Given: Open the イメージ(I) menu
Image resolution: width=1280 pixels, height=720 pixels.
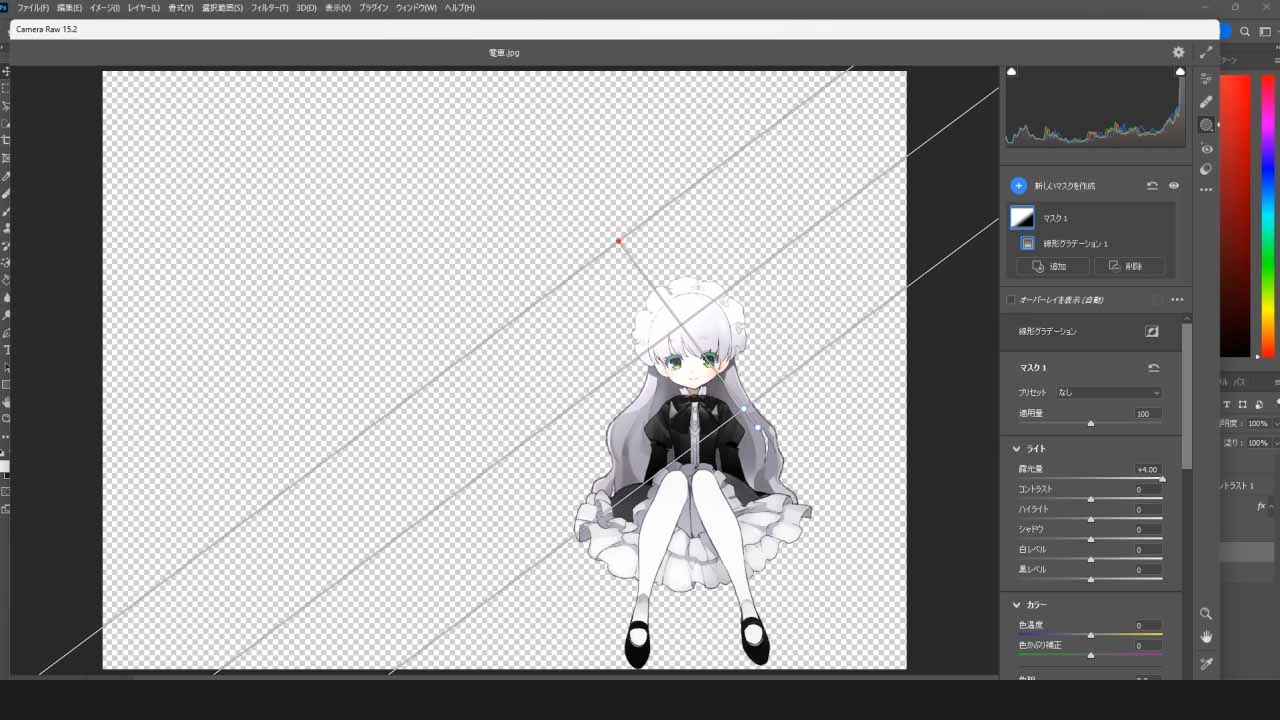Looking at the screenshot, I should tap(104, 8).
